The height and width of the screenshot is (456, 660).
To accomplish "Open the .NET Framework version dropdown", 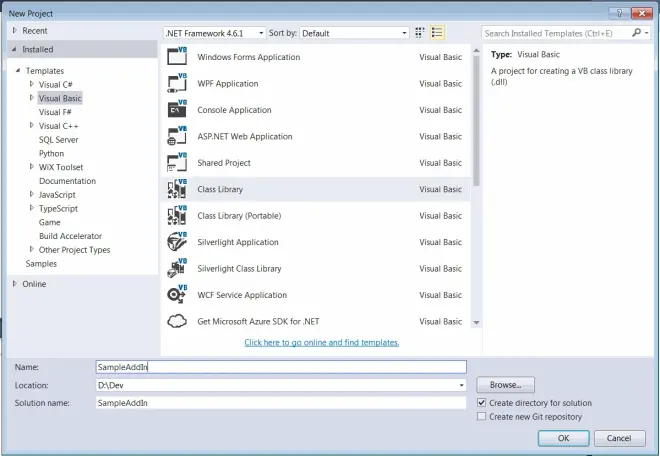I will point(213,33).
